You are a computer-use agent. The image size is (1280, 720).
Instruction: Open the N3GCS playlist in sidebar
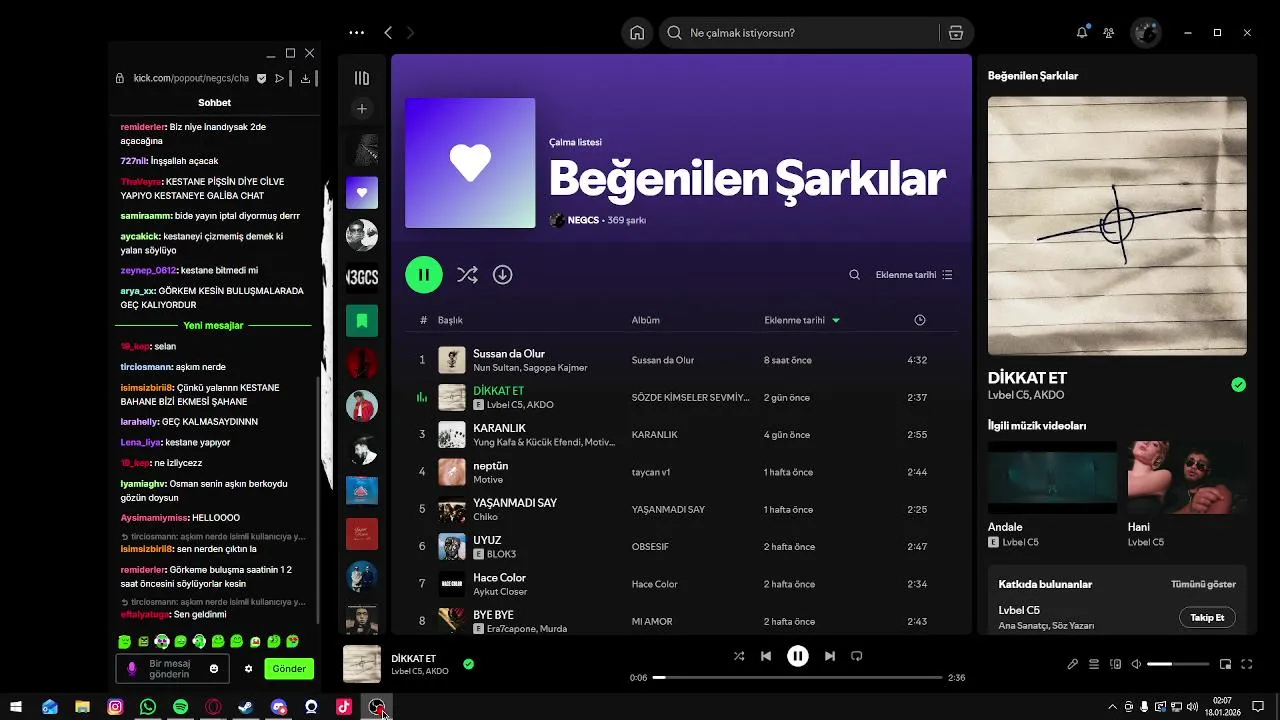point(362,277)
